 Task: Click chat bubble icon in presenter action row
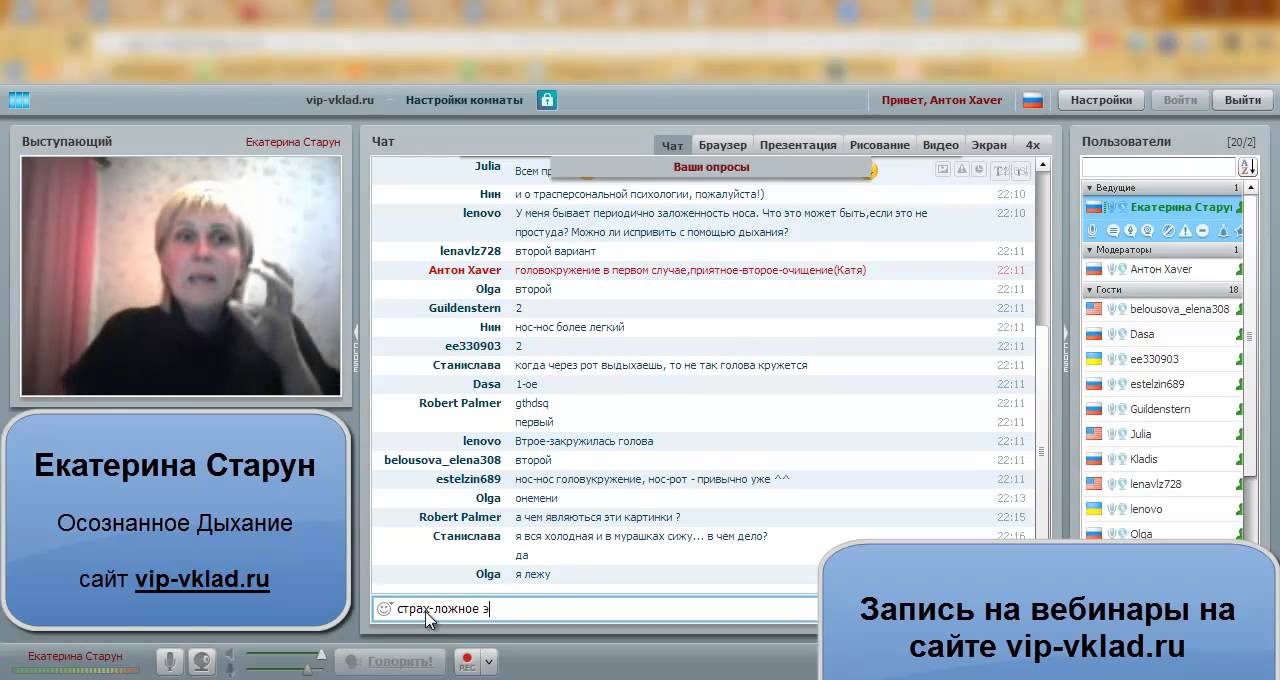[1113, 231]
